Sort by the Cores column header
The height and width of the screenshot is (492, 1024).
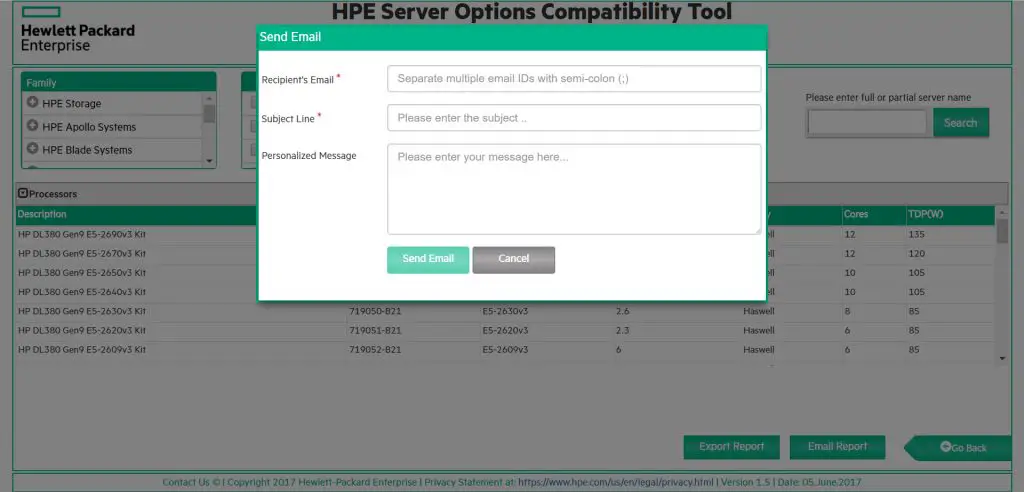coord(856,214)
